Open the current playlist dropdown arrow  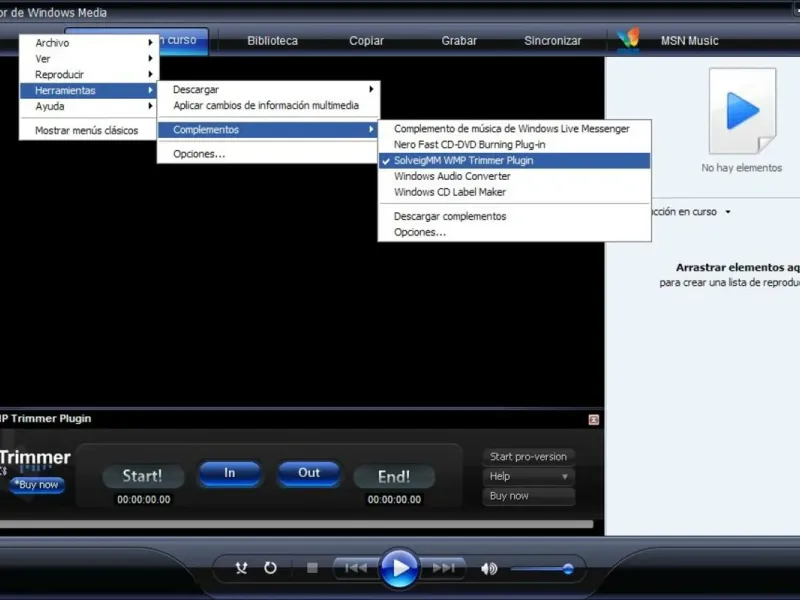click(x=728, y=212)
